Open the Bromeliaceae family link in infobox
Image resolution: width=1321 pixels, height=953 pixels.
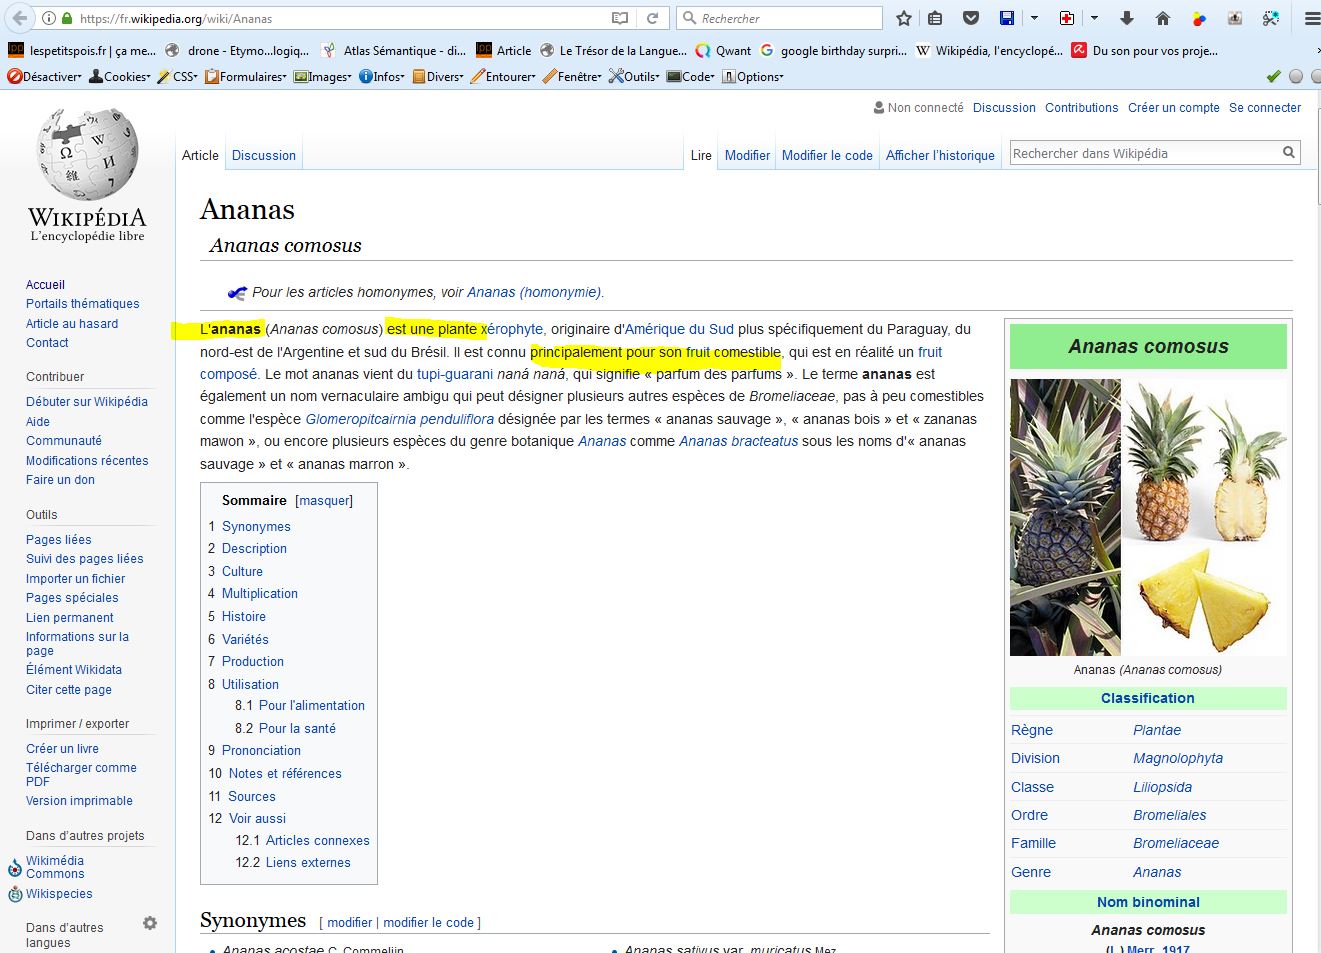[1176, 843]
